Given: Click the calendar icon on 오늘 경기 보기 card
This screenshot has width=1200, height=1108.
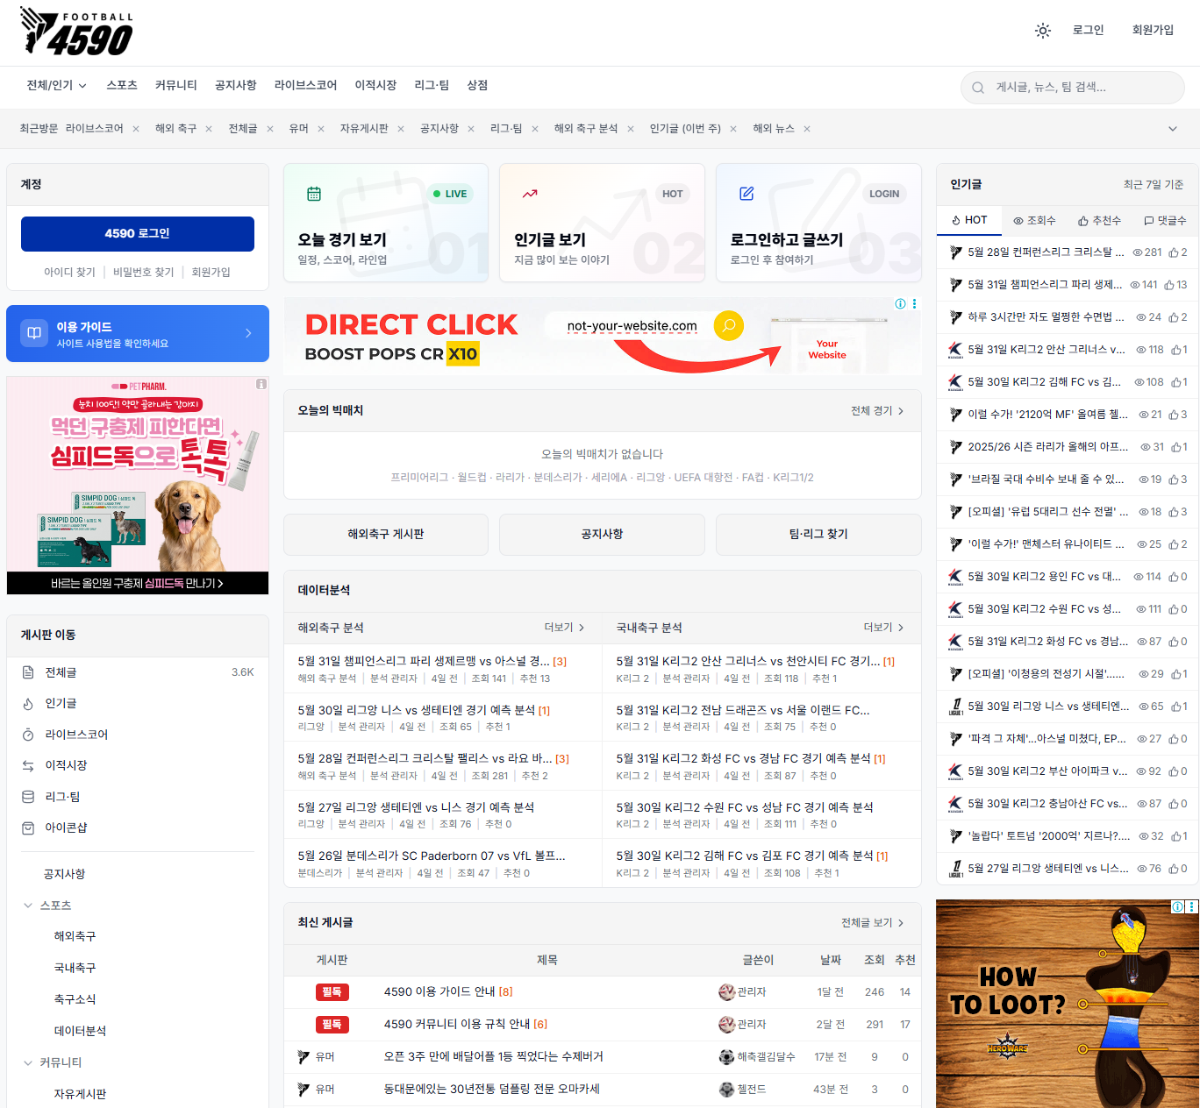Looking at the screenshot, I should (314, 194).
